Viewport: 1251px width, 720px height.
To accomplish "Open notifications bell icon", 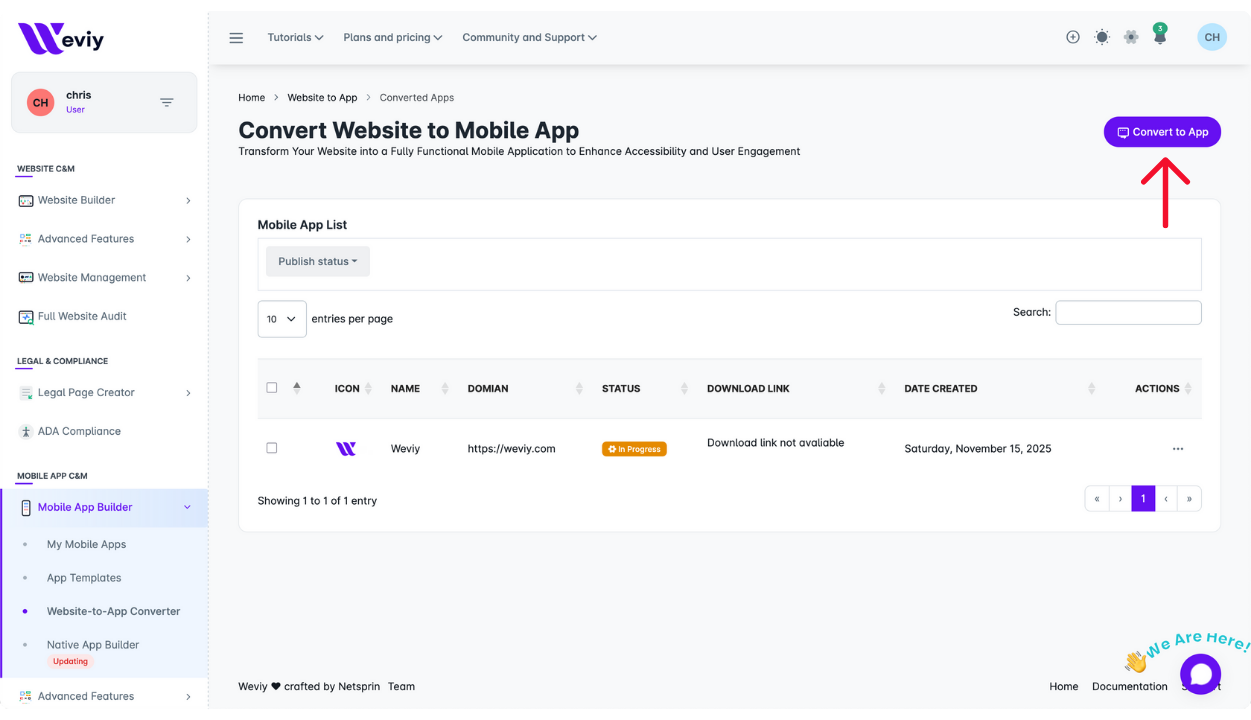I will pos(1159,38).
